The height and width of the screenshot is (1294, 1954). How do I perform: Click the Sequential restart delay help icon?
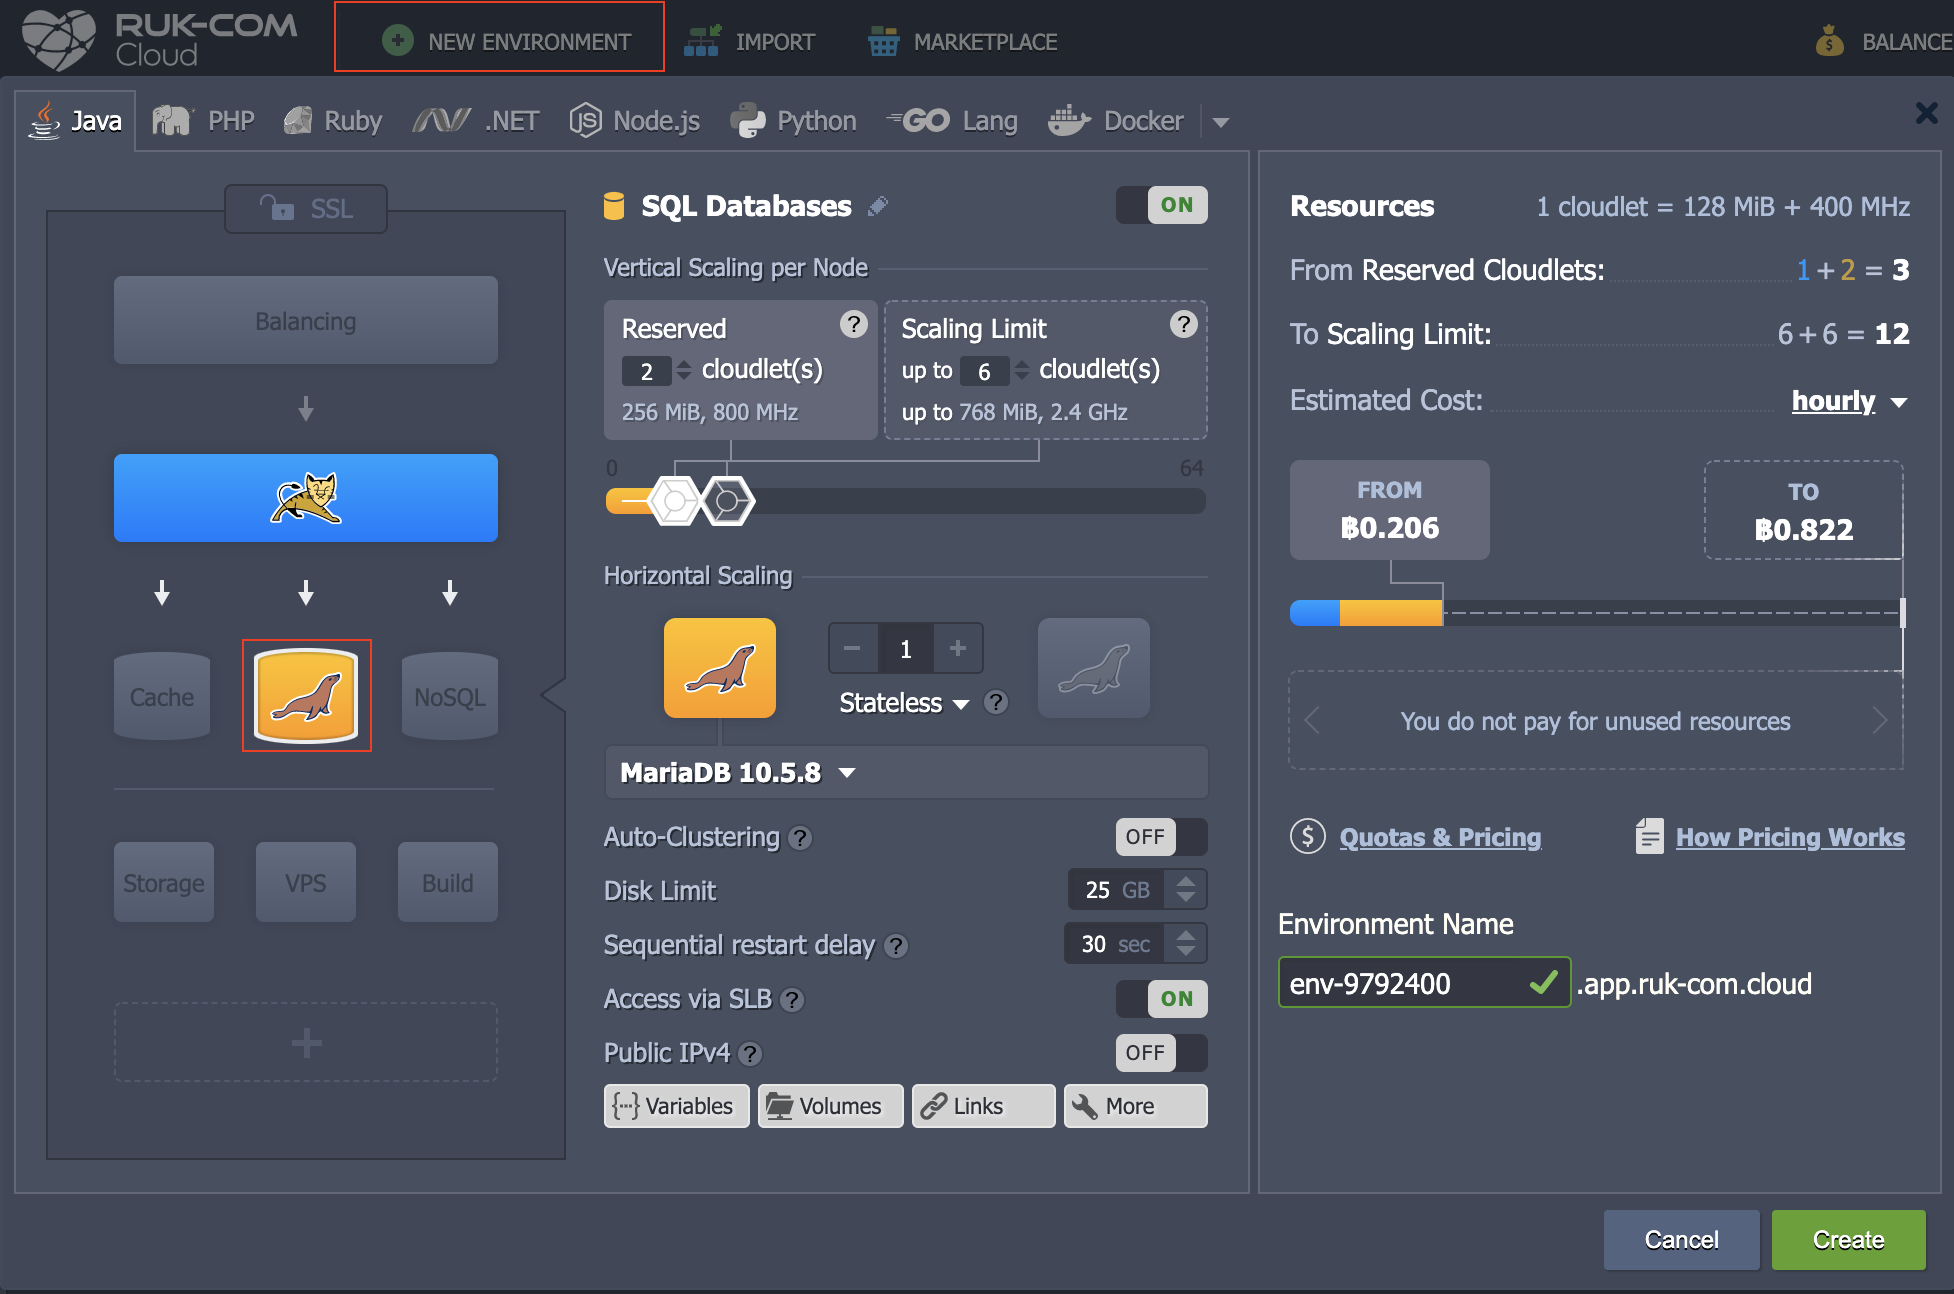click(x=896, y=946)
